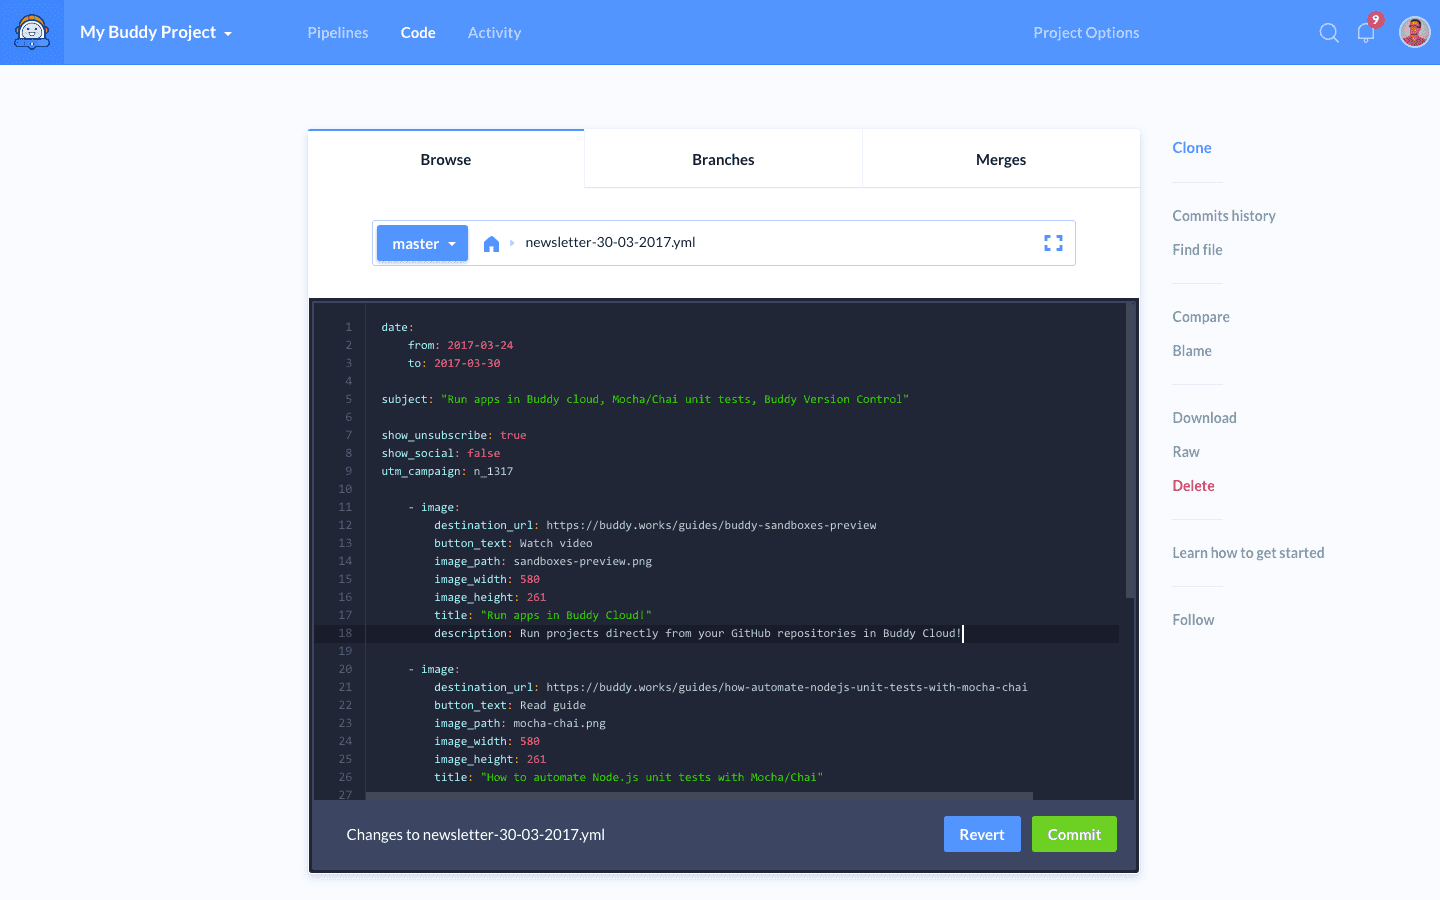Click line number 18 in gutter
The width and height of the screenshot is (1440, 900).
pos(345,633)
